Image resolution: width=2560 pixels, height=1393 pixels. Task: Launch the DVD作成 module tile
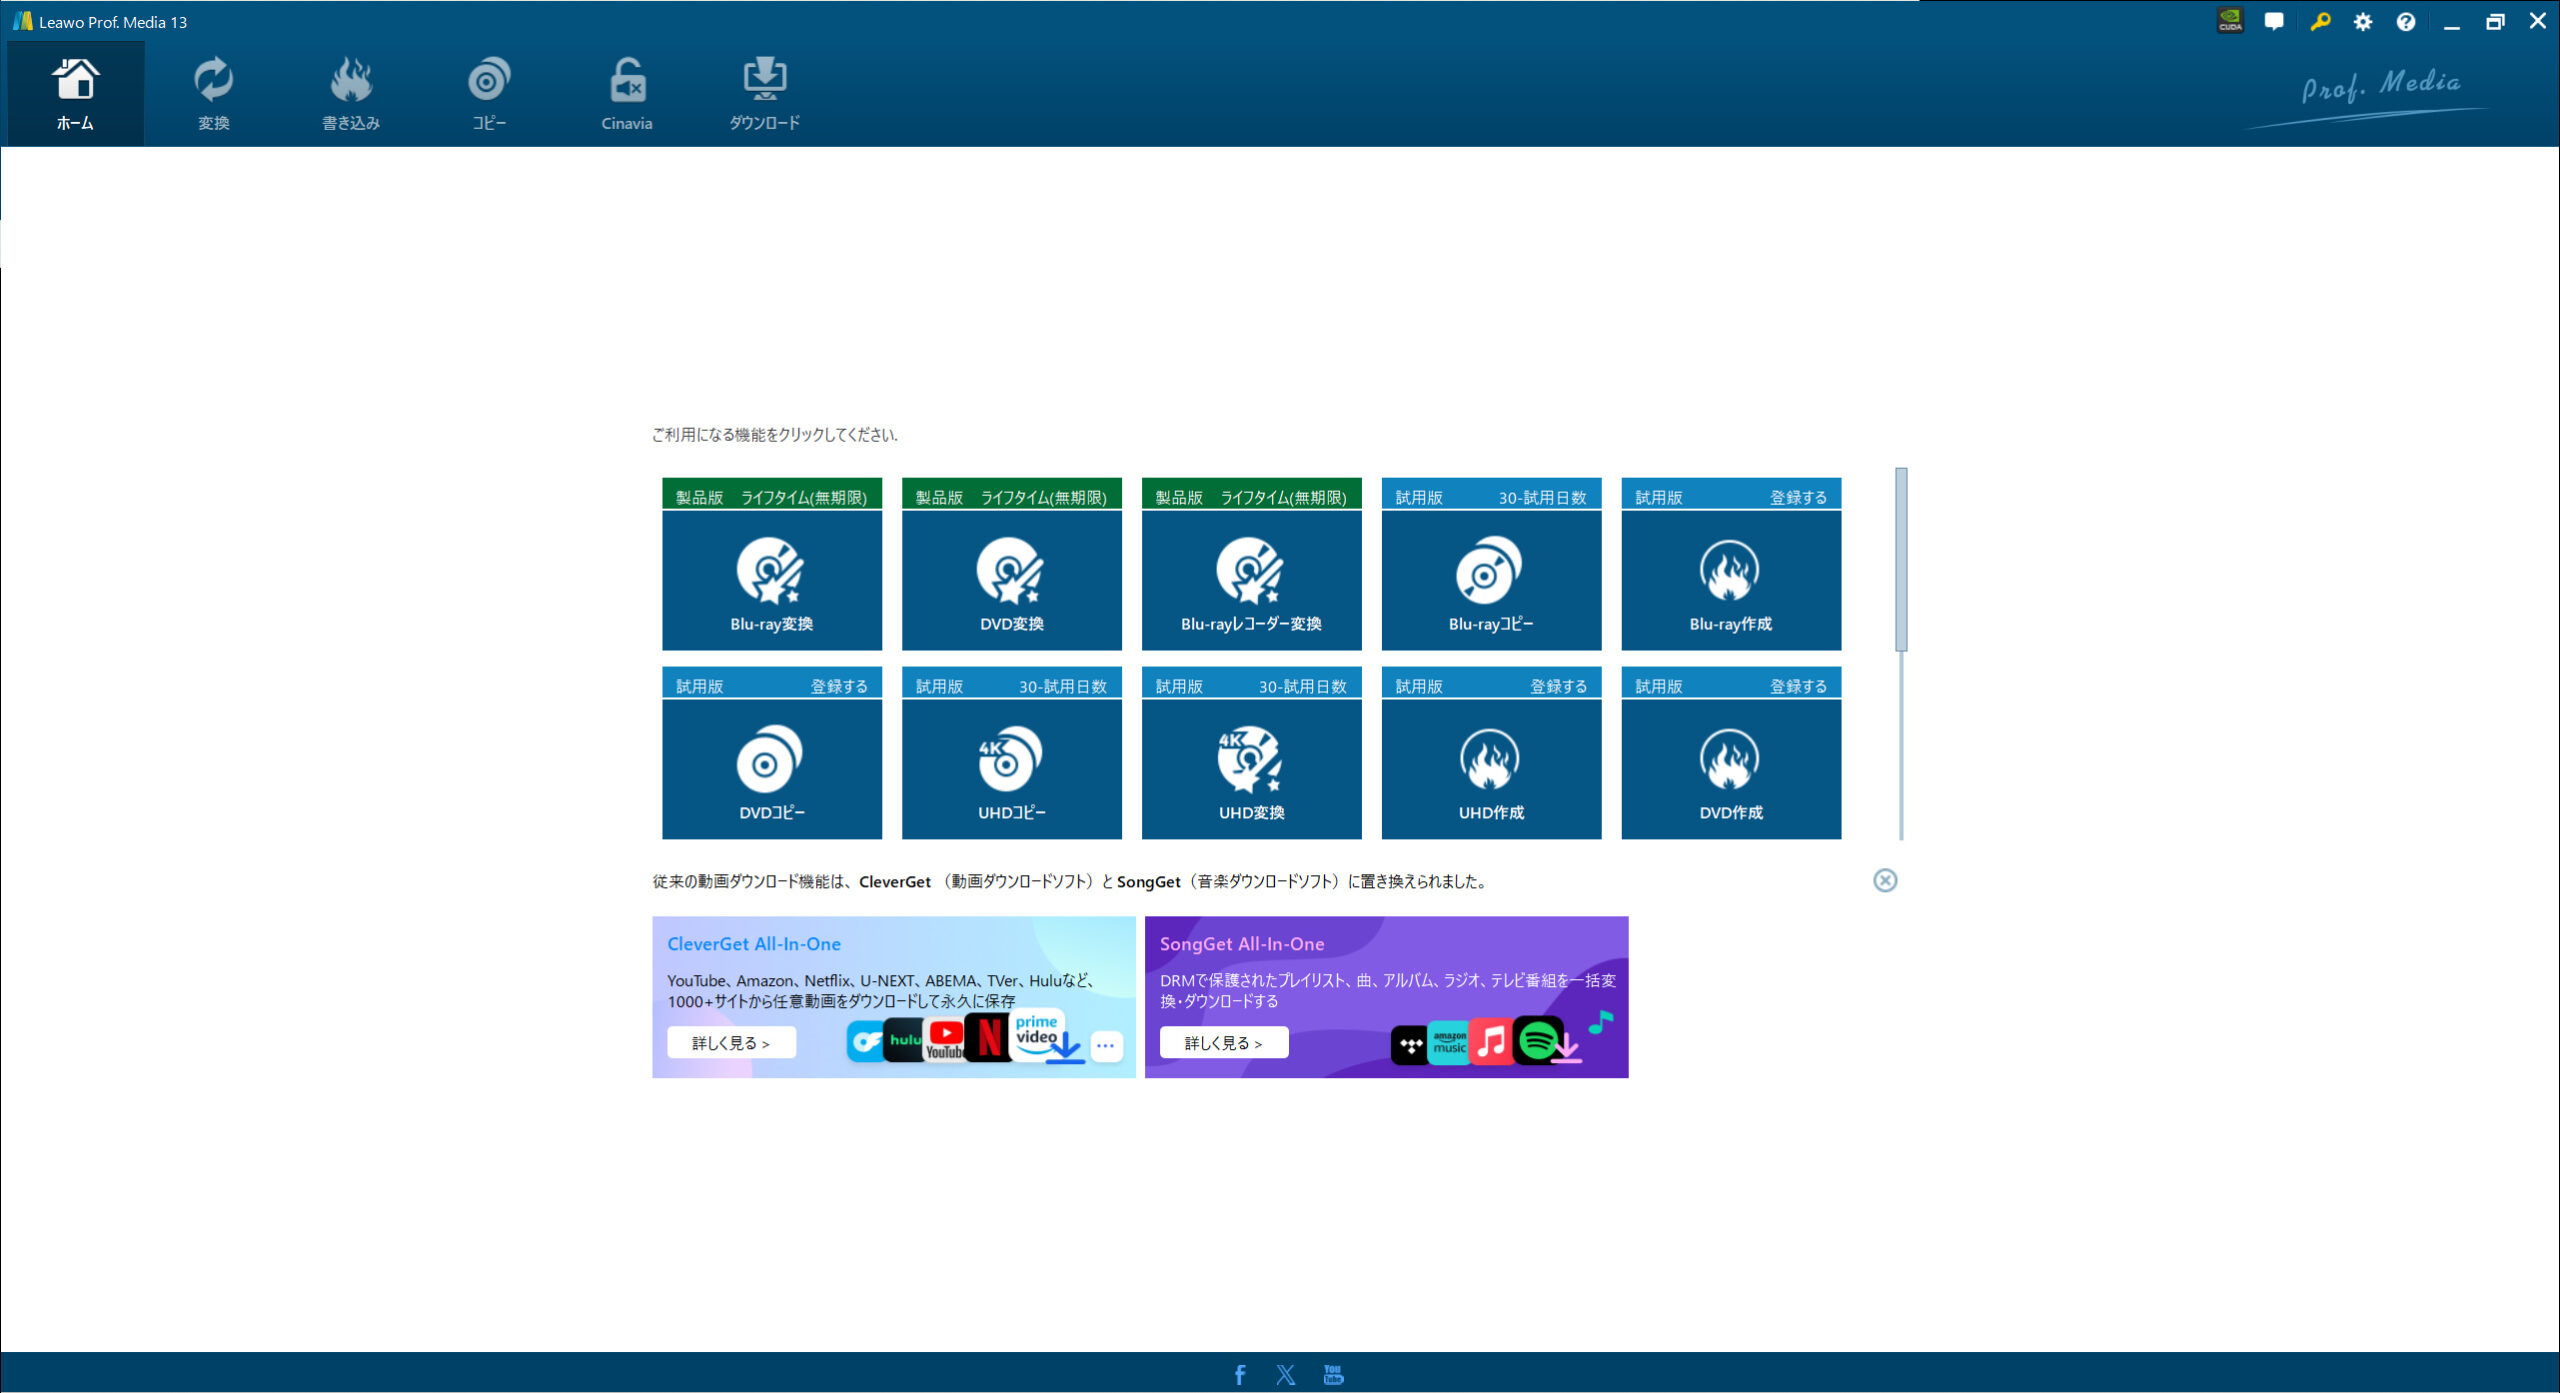tap(1731, 769)
